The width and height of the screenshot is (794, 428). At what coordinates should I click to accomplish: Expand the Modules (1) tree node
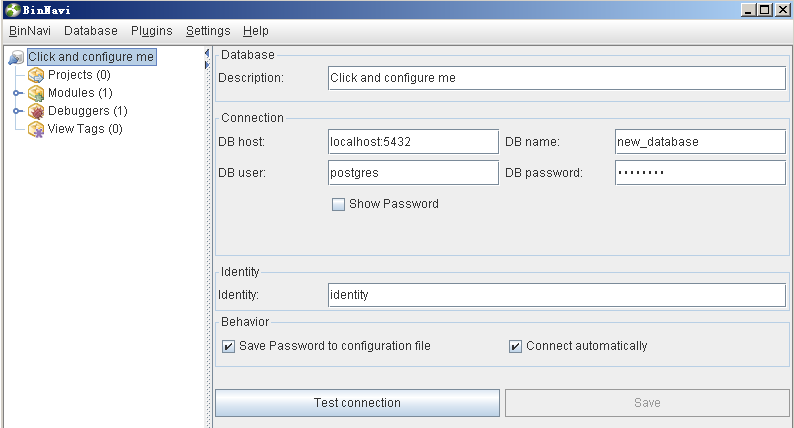[17, 93]
